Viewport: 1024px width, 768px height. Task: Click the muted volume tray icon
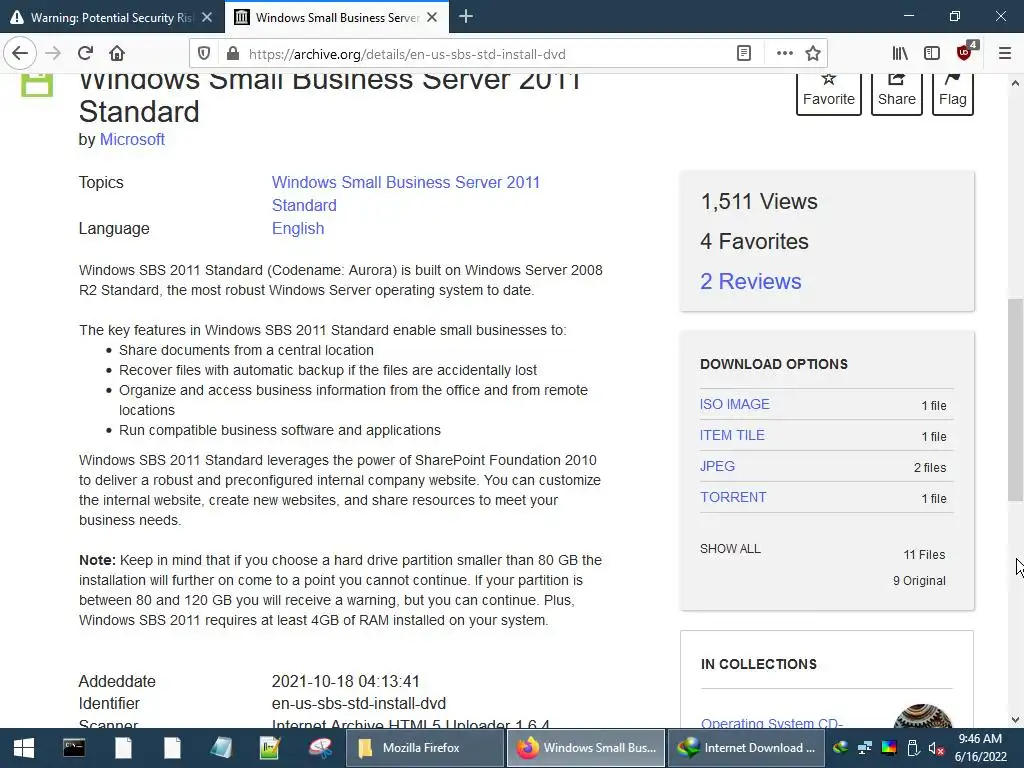coord(936,748)
